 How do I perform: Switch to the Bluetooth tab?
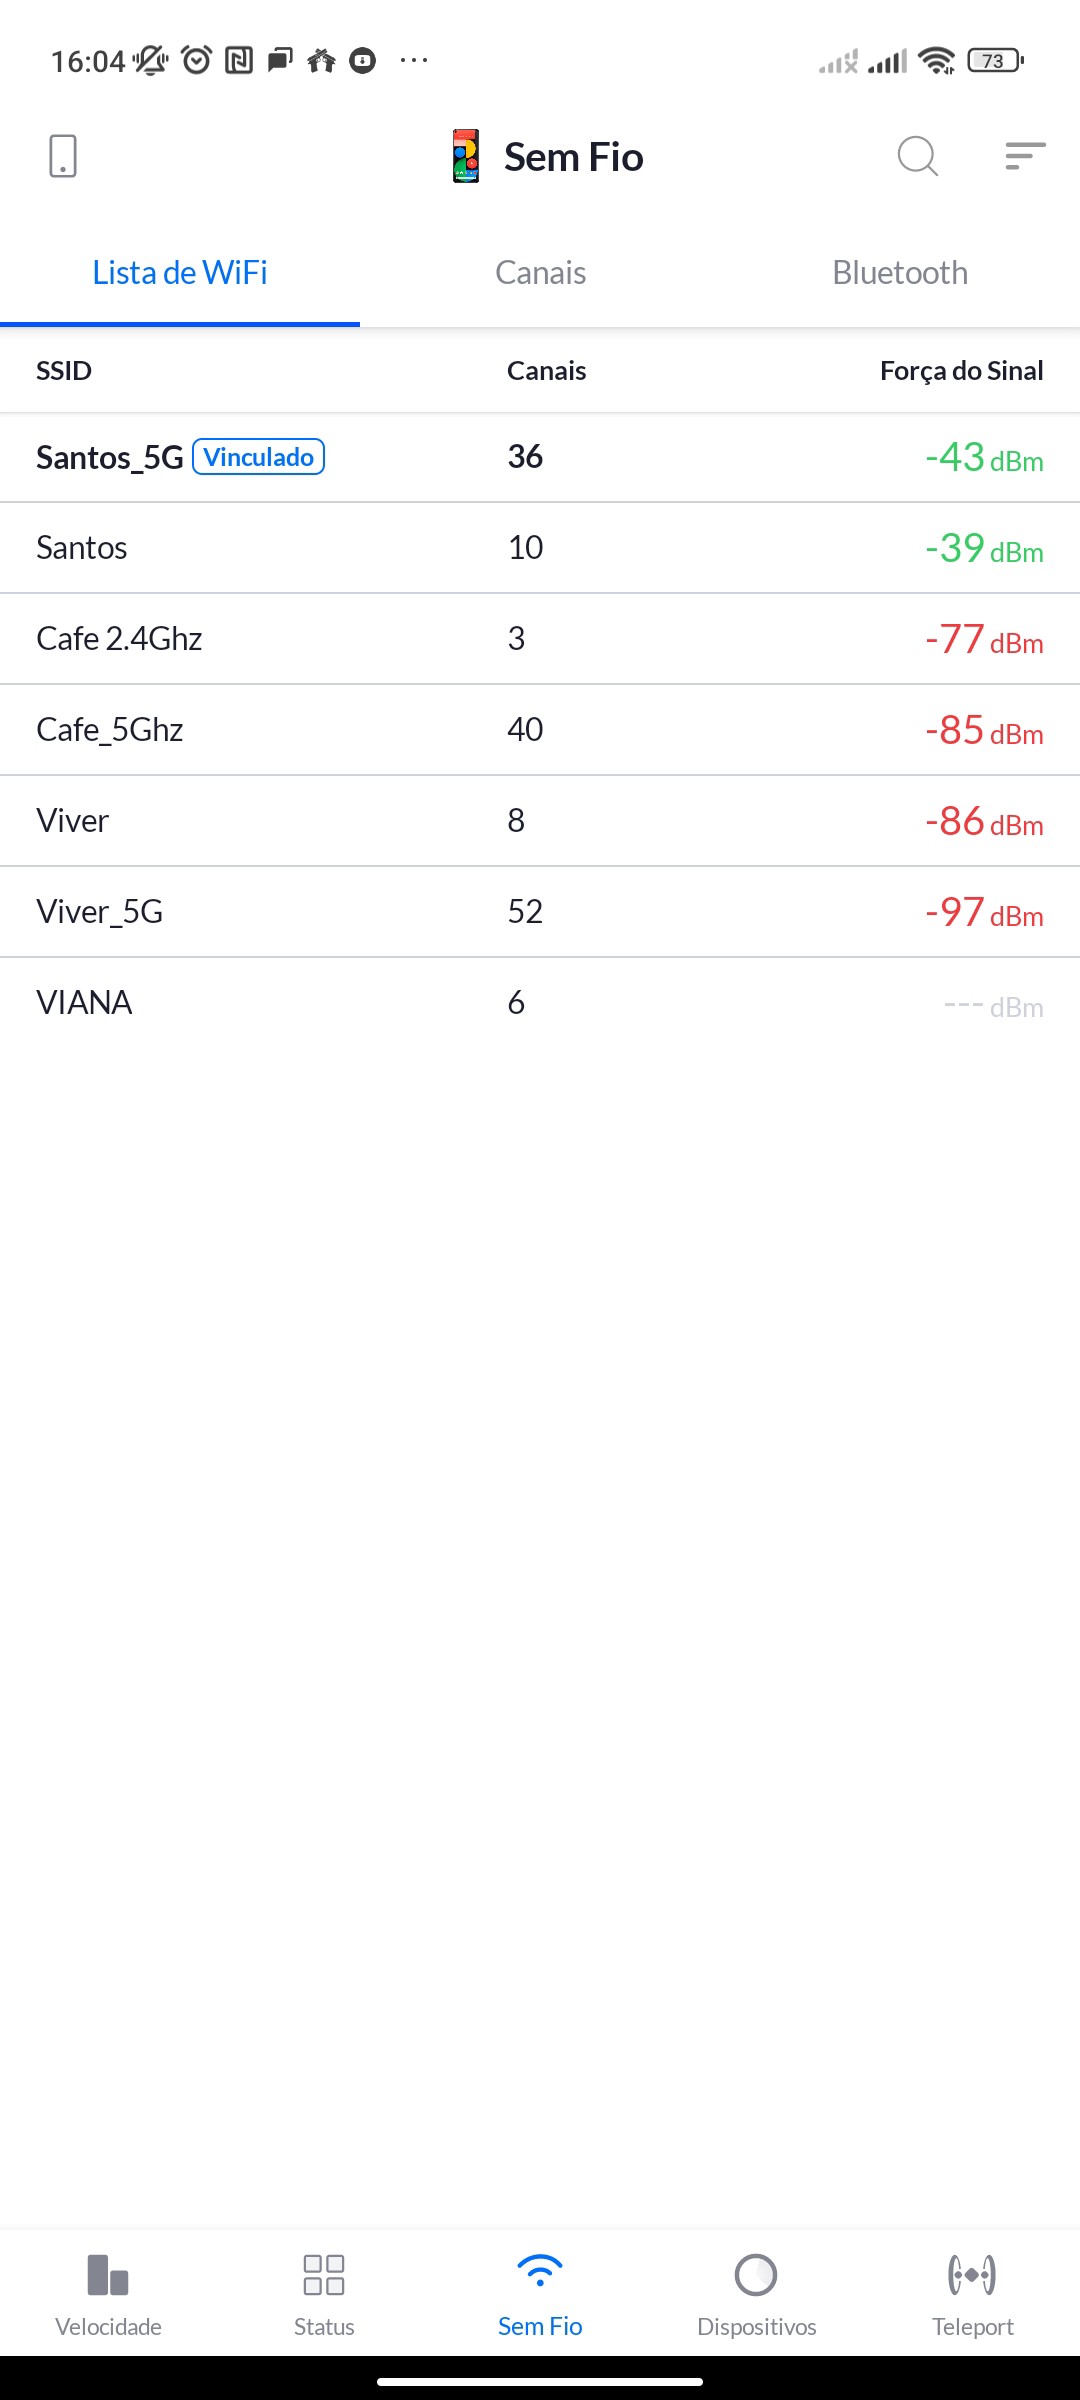click(900, 273)
